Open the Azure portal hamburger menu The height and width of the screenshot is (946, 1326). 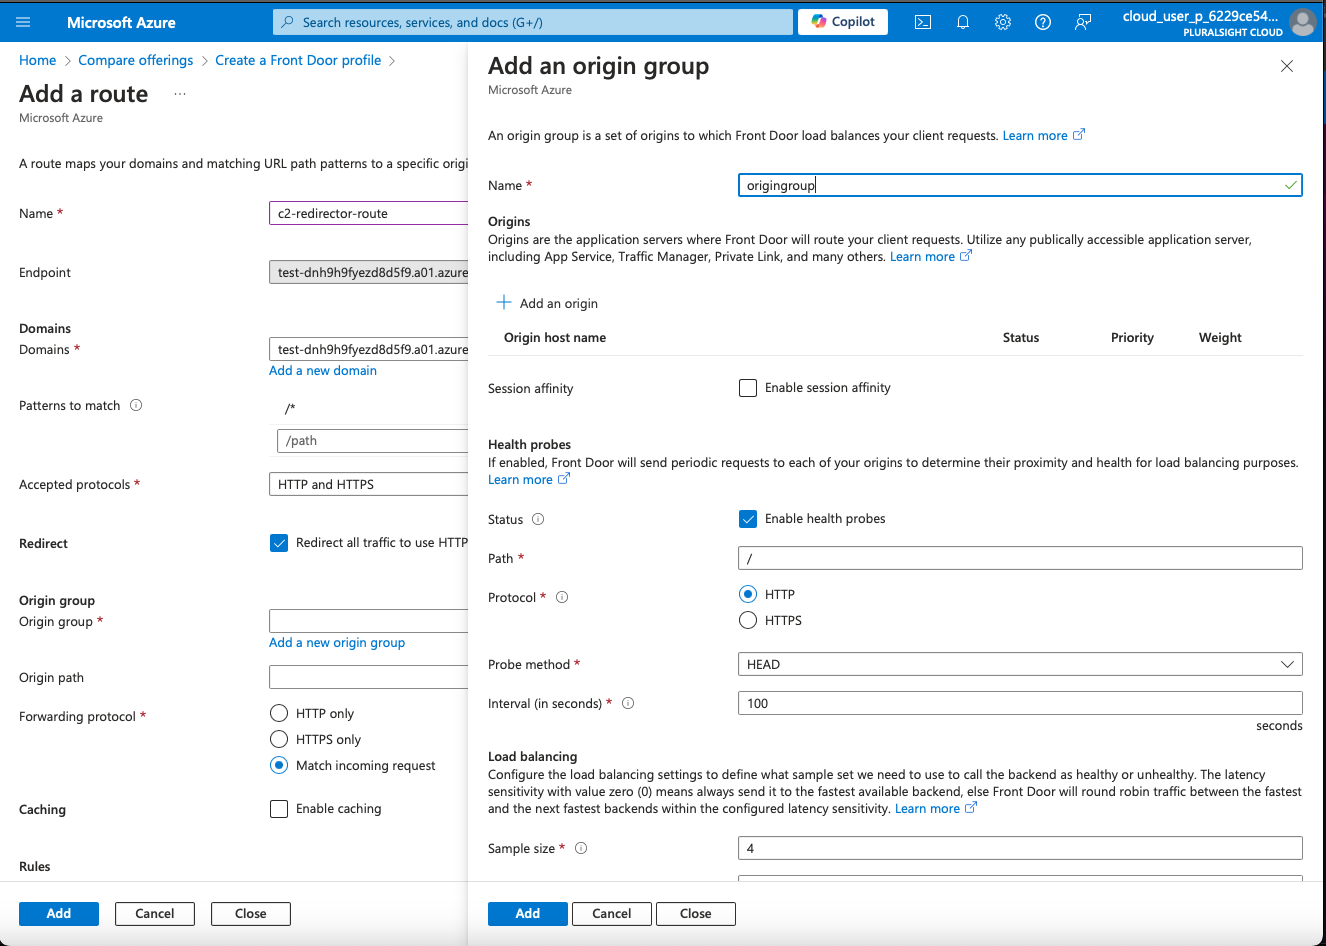(23, 22)
